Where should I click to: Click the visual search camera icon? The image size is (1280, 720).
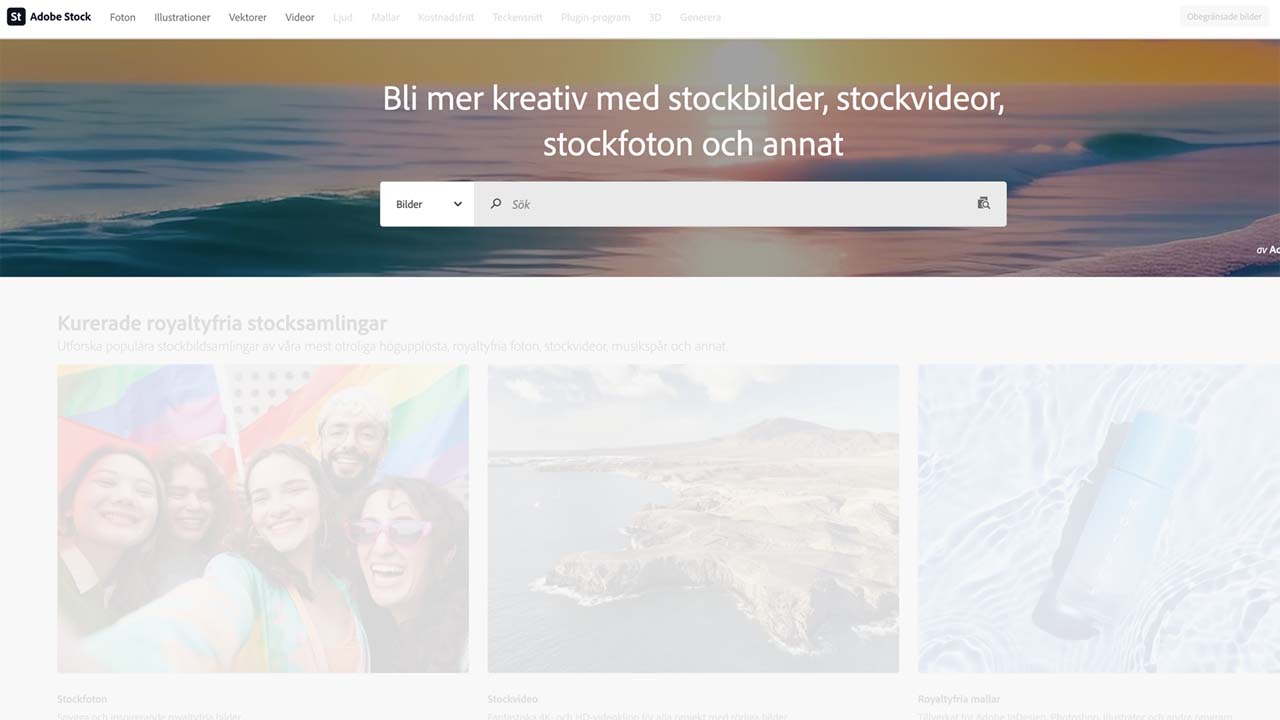(983, 203)
